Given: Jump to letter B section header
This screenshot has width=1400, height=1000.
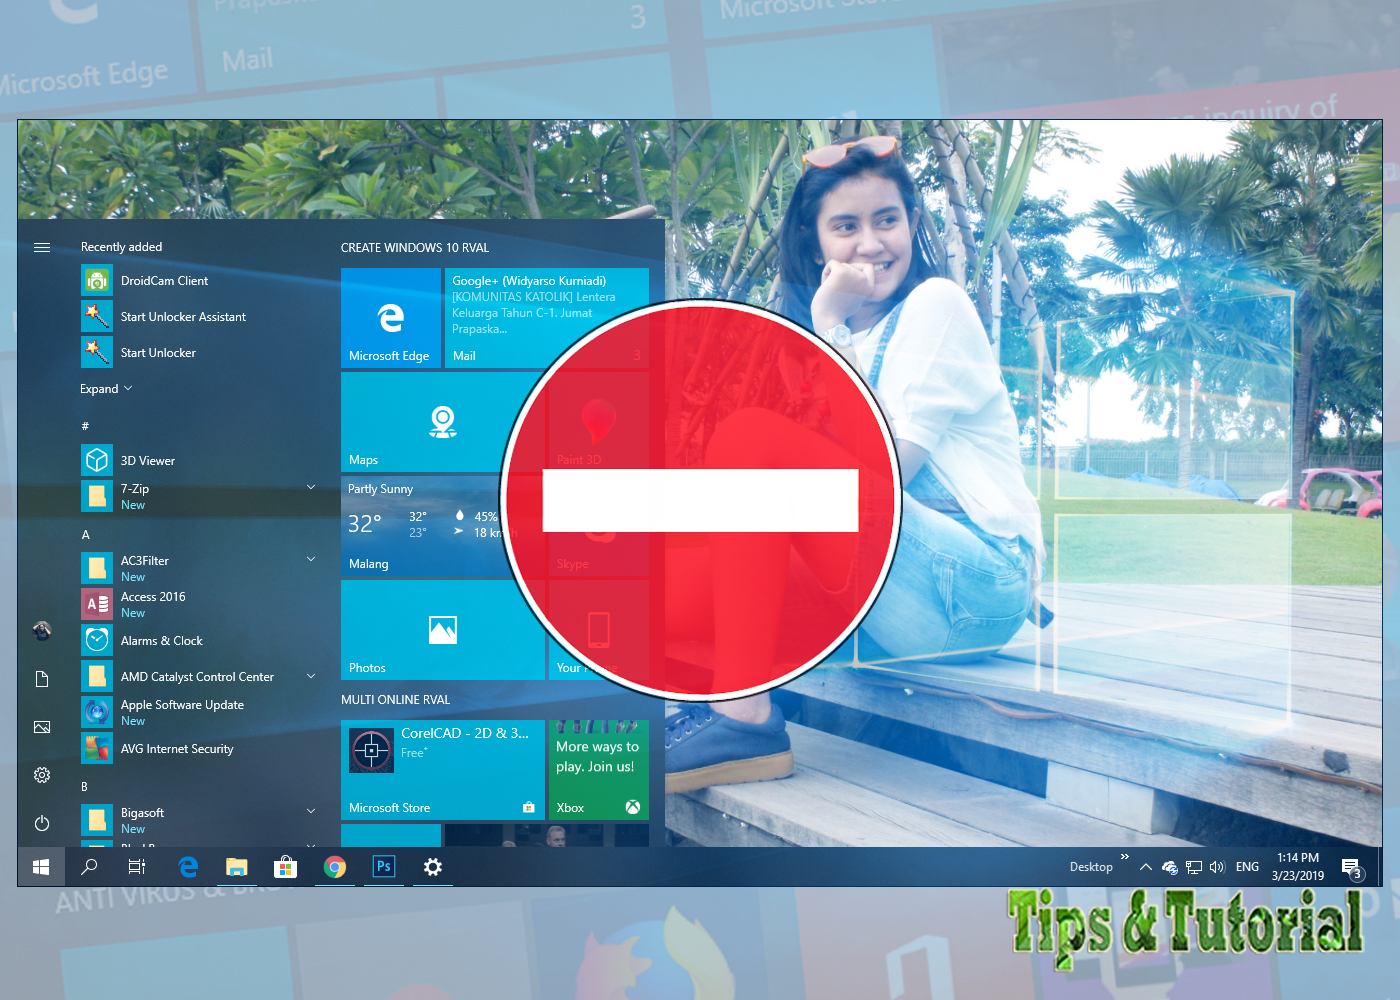Looking at the screenshot, I should [x=84, y=786].
